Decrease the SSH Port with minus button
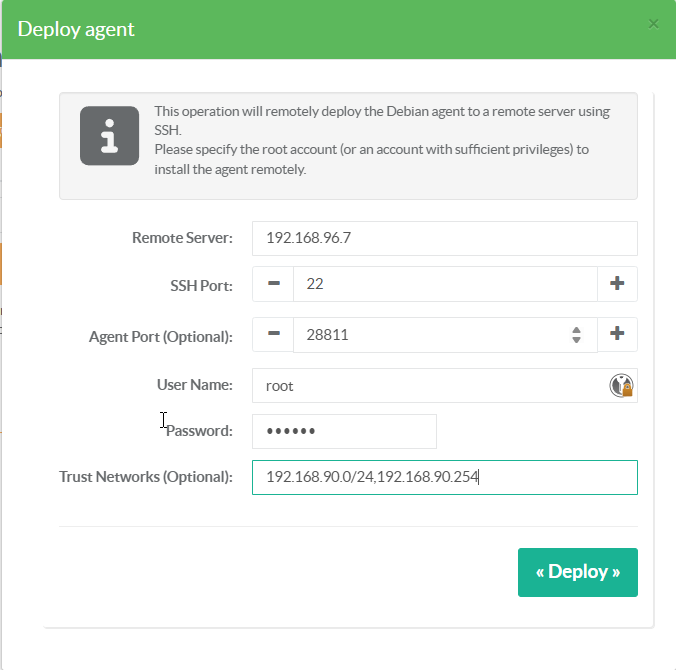The height and width of the screenshot is (670, 676). tap(273, 284)
